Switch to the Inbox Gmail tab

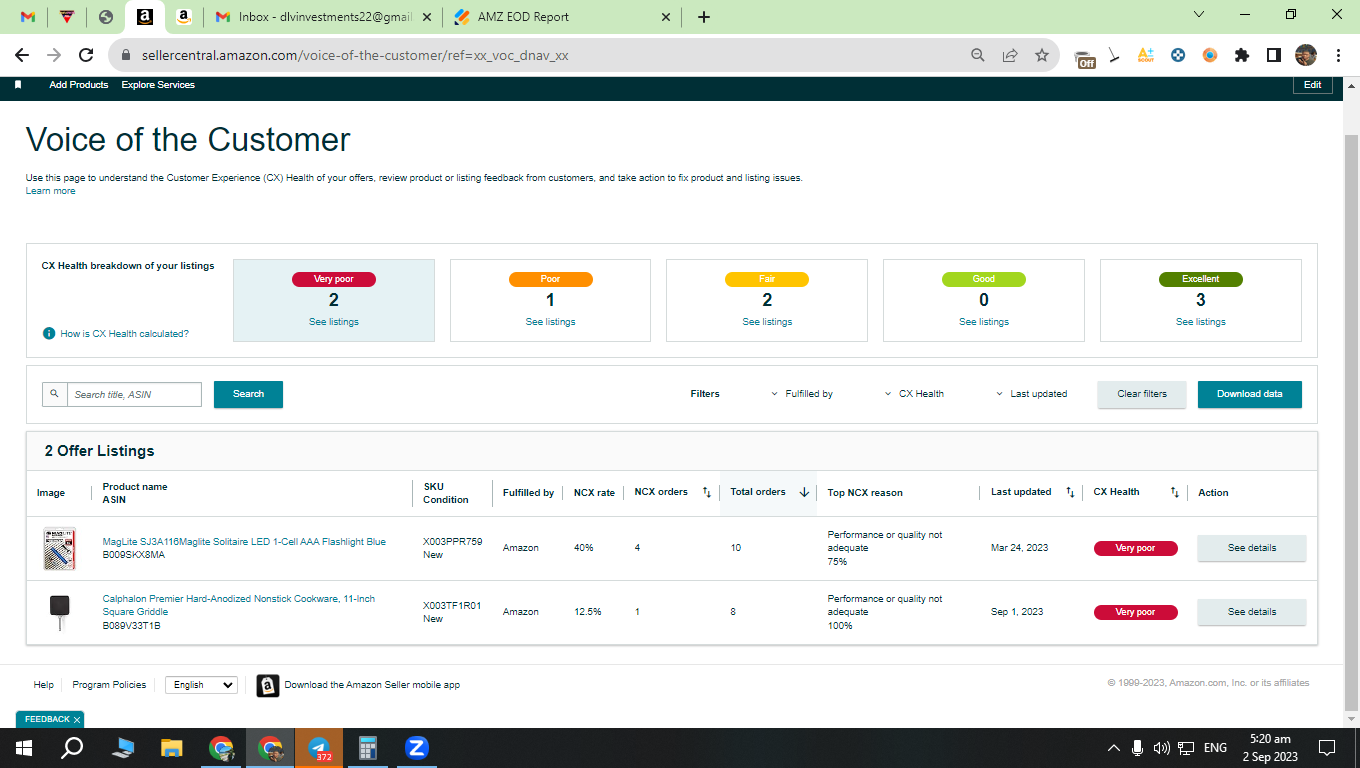(322, 17)
